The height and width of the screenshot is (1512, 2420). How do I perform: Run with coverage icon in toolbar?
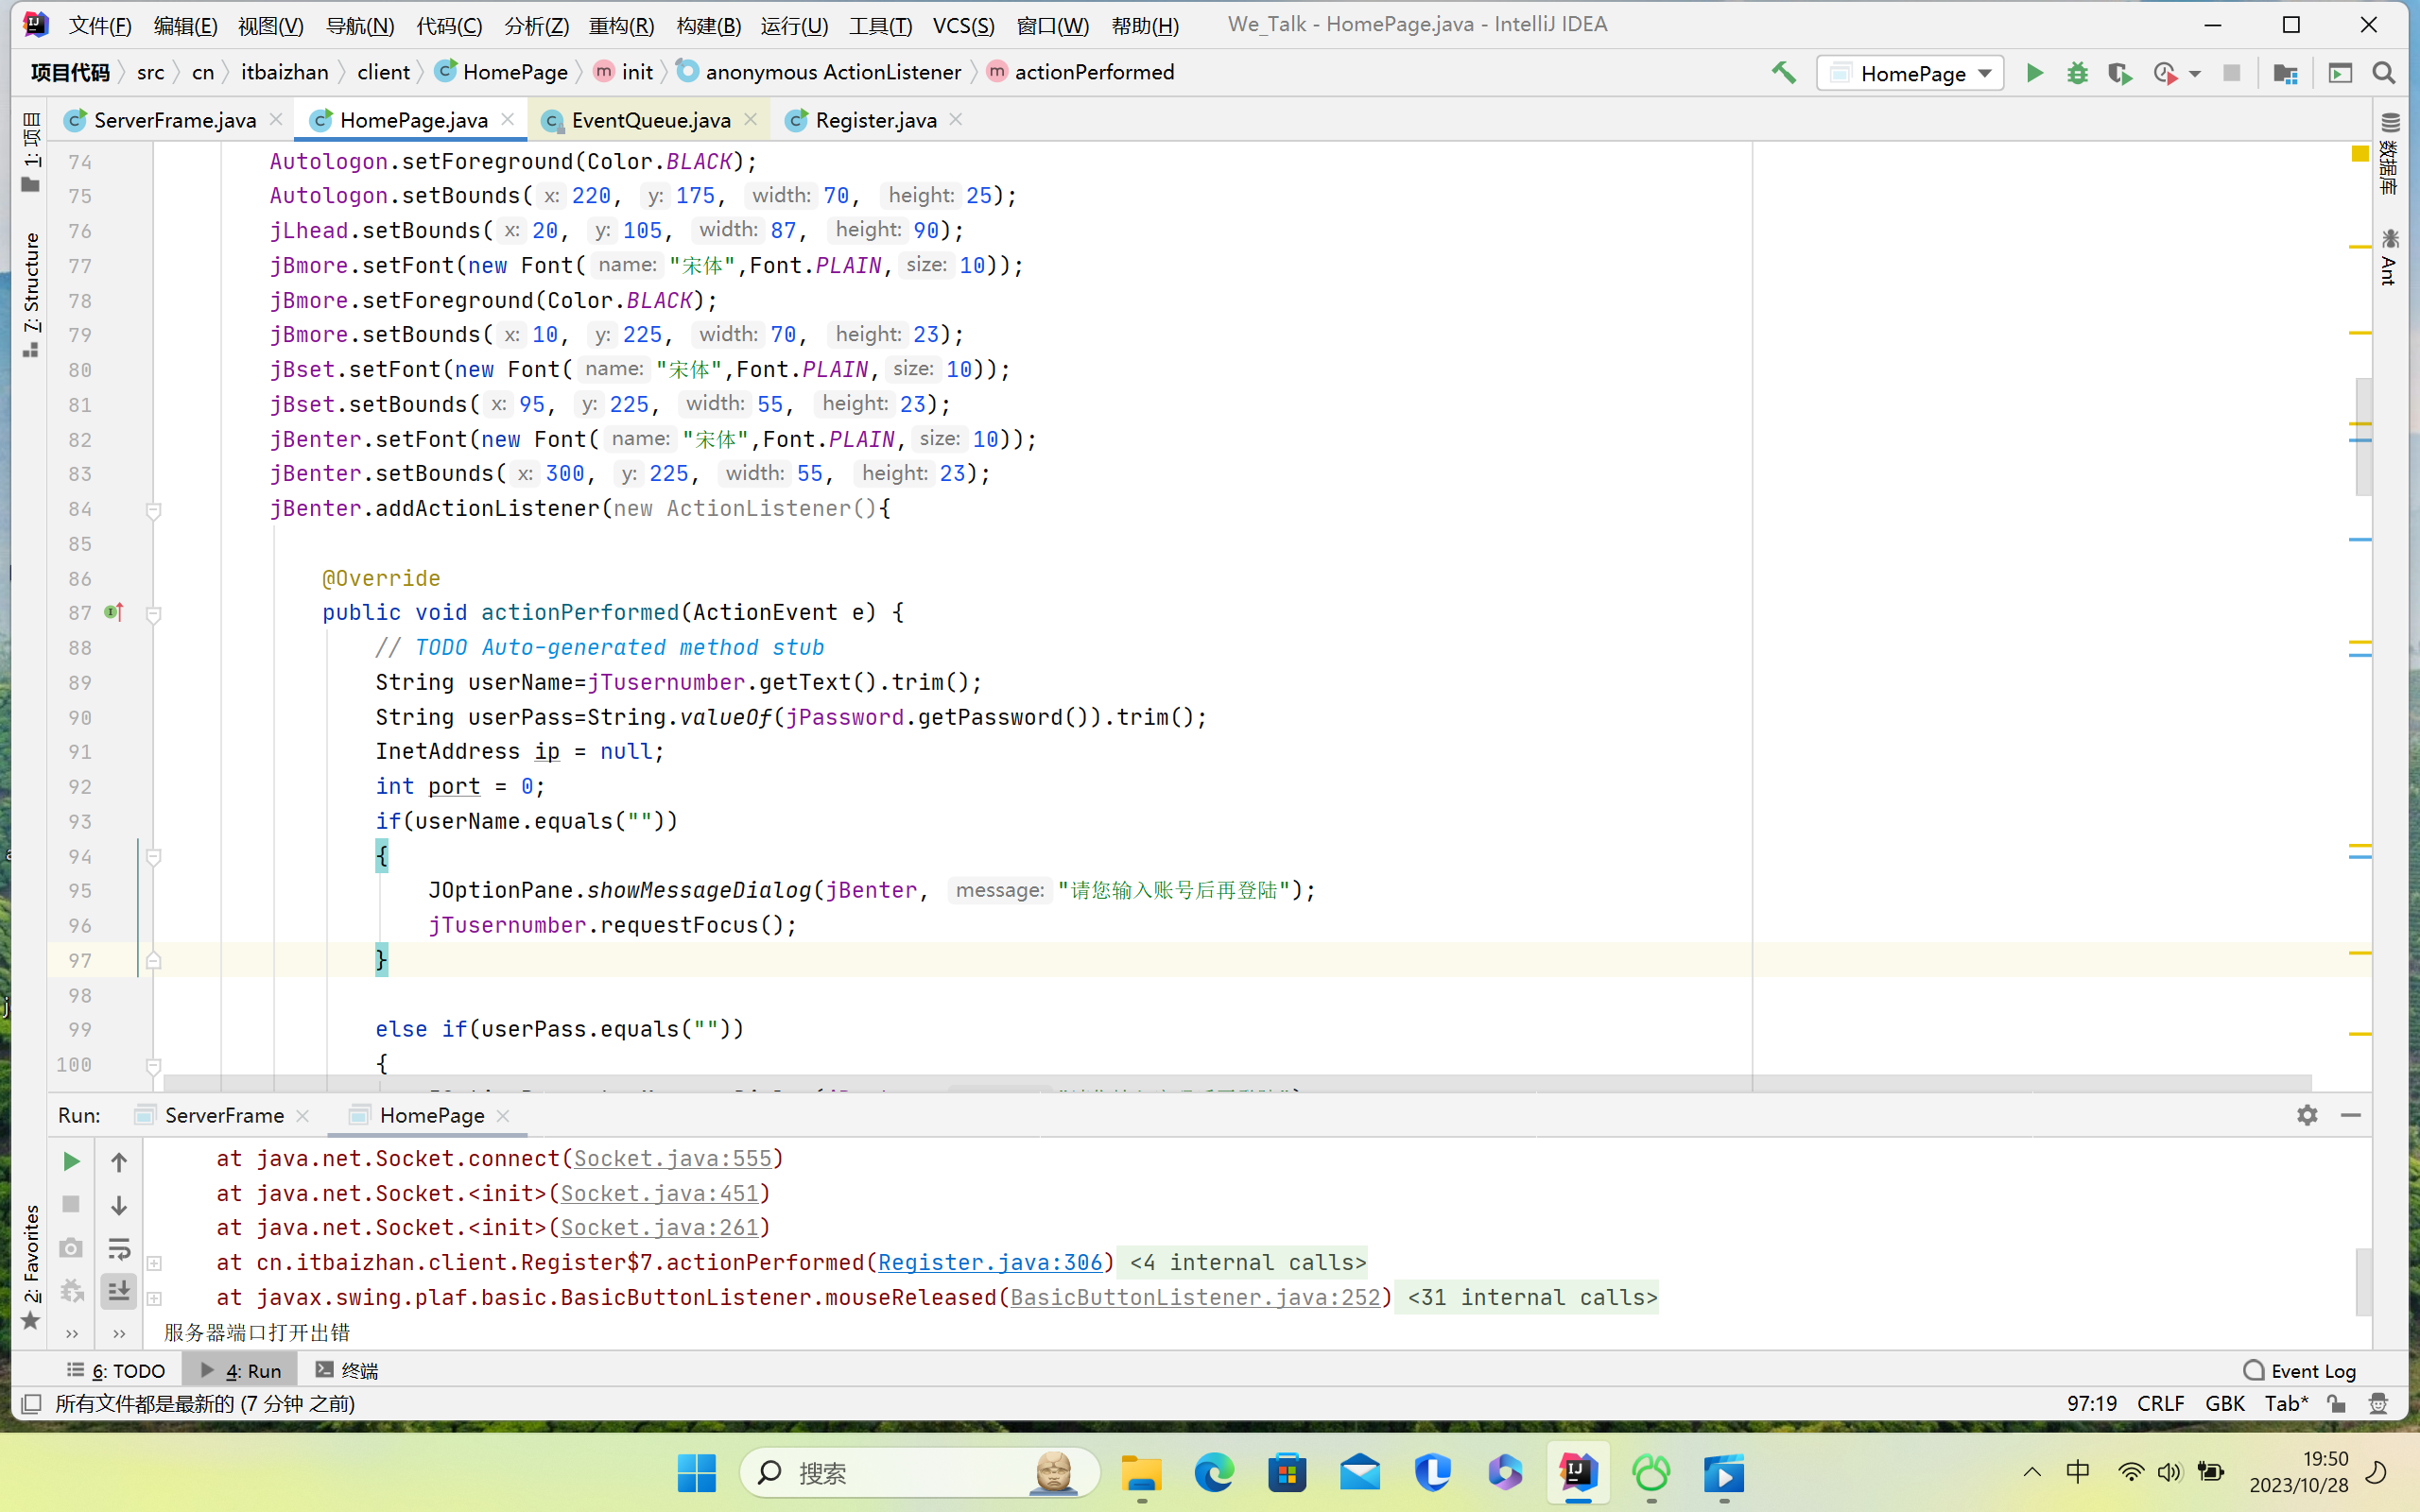[x=2119, y=73]
